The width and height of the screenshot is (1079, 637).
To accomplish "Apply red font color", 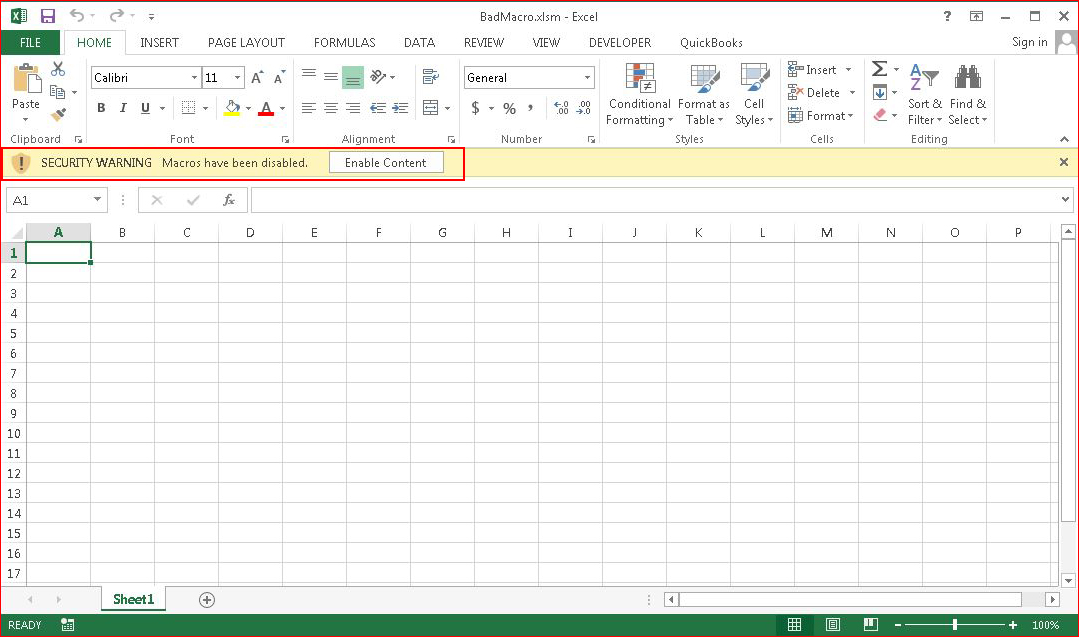I will (266, 108).
